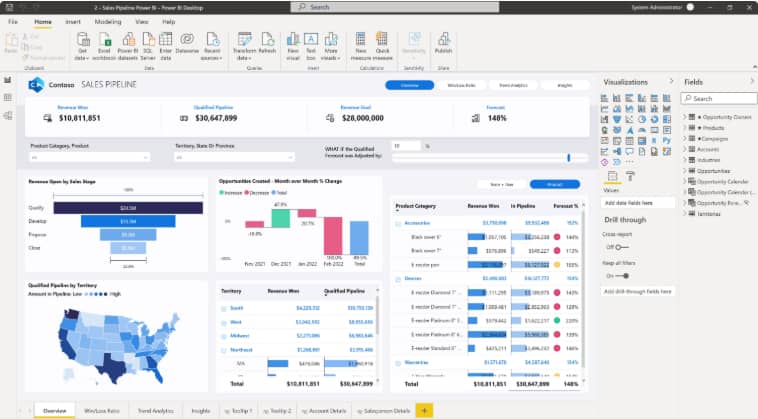Click the Contoso logo
Screen dimensions: 758x419
(36, 85)
